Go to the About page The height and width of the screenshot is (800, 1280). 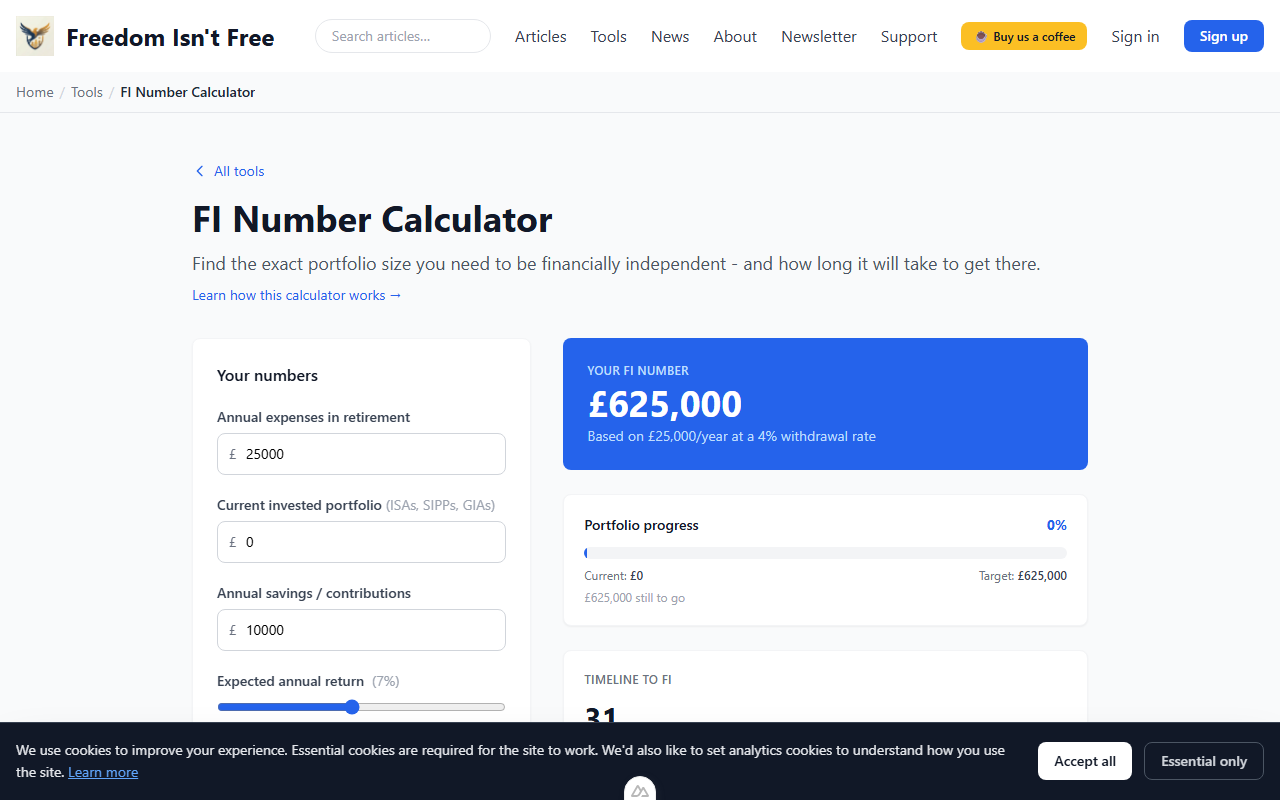(735, 36)
